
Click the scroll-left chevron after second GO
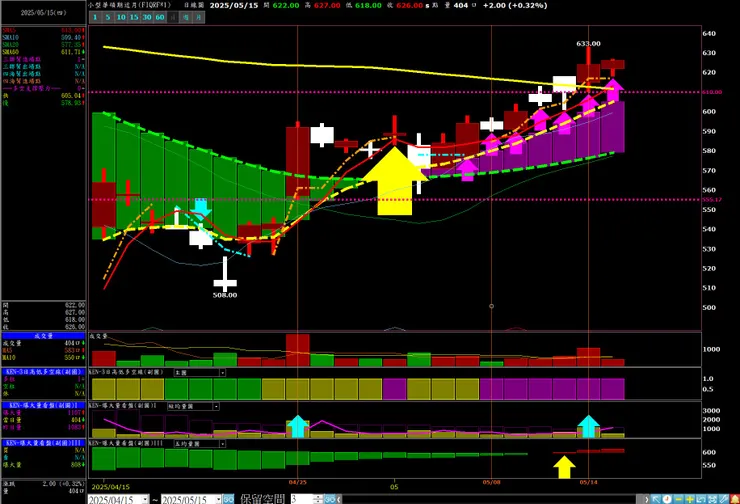[339, 499]
